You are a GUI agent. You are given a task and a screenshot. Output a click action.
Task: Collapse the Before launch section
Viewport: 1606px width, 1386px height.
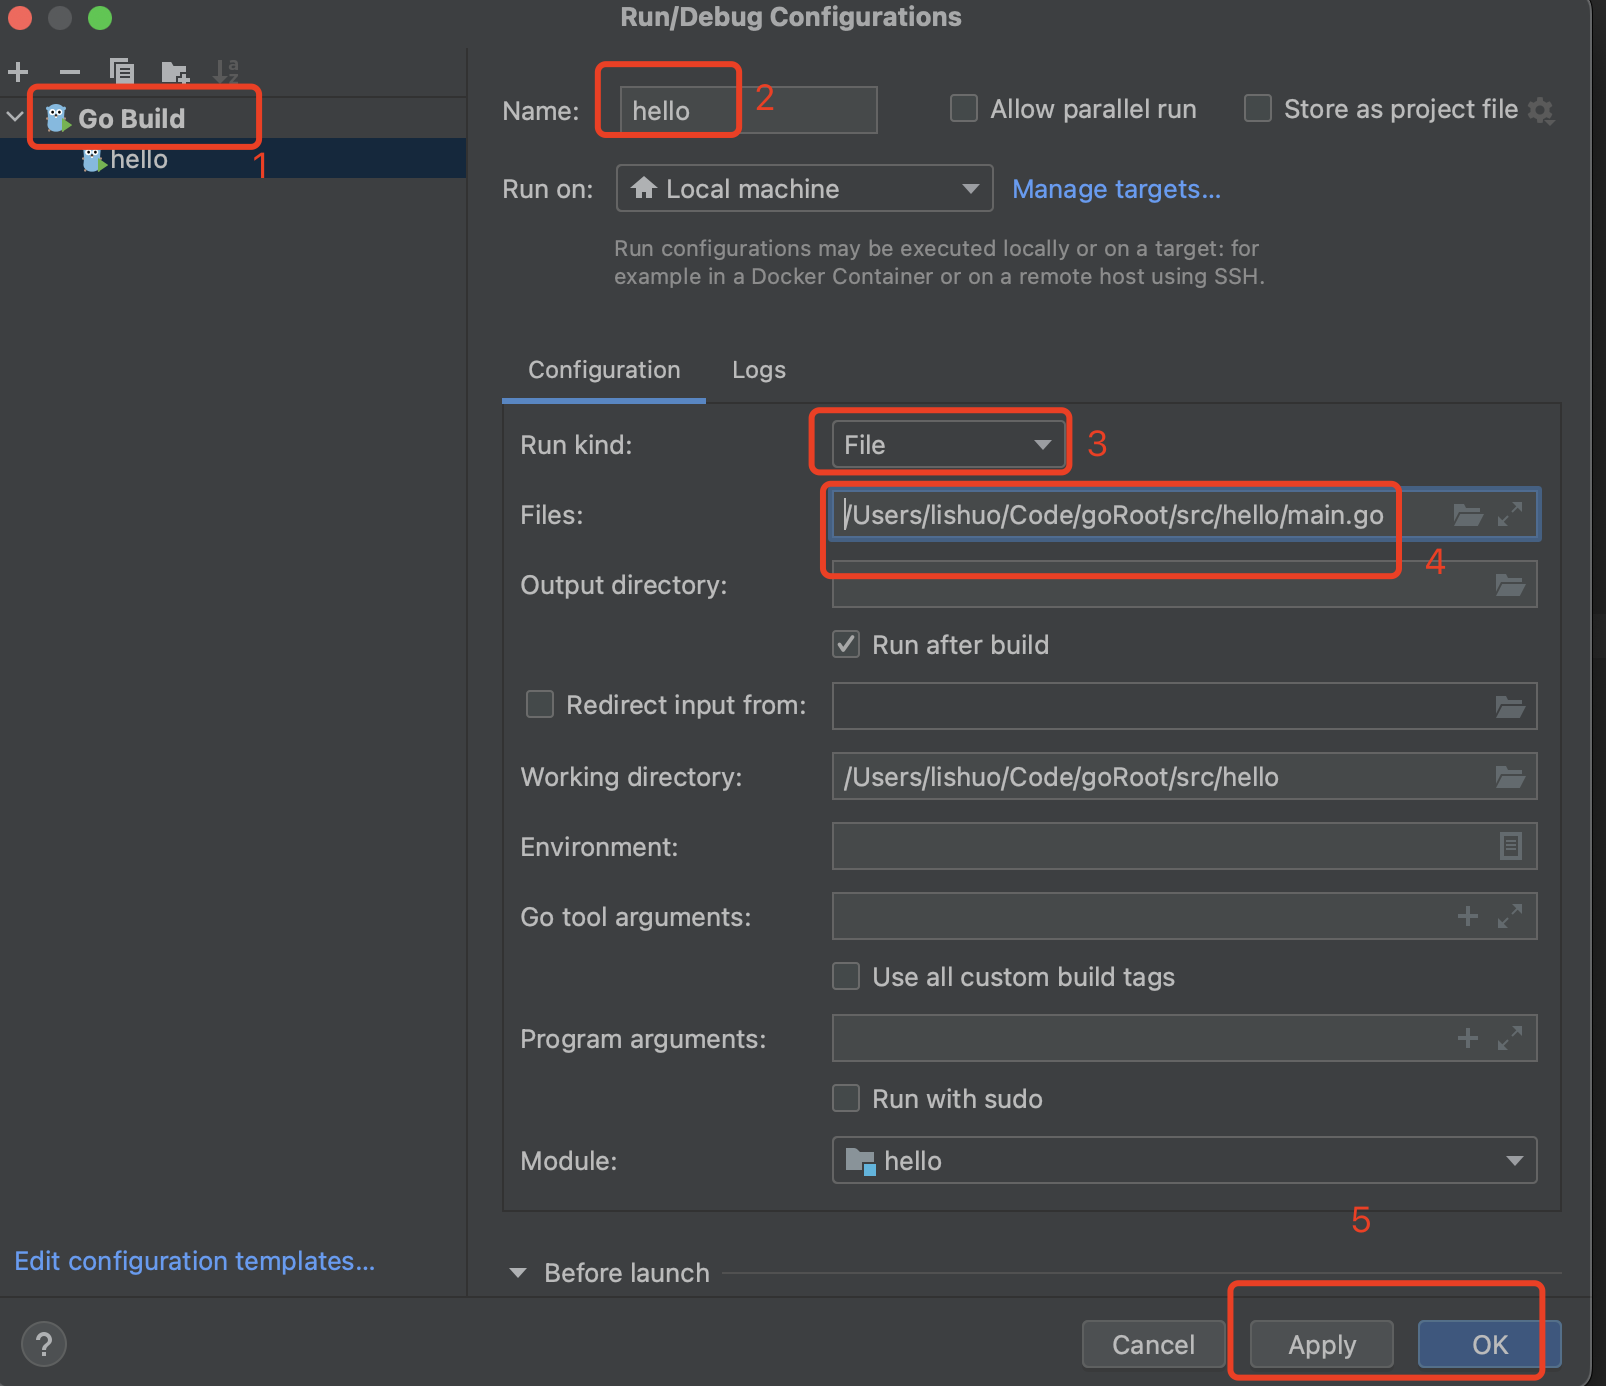point(518,1273)
